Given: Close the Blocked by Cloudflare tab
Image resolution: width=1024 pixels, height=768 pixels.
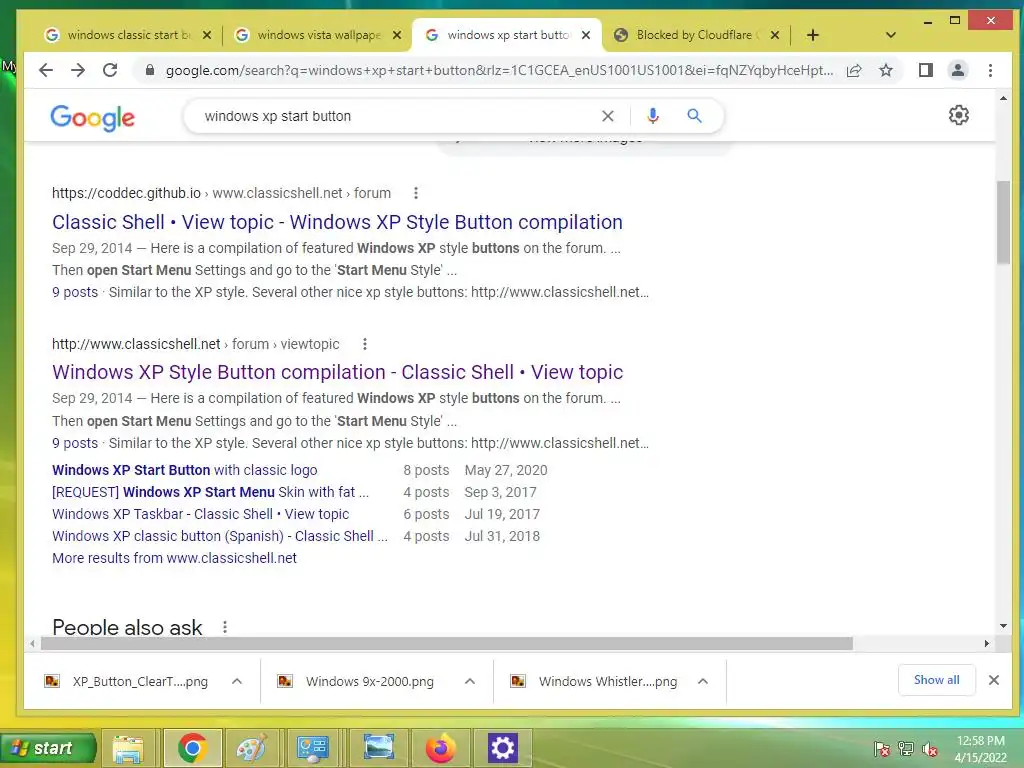Looking at the screenshot, I should point(775,35).
